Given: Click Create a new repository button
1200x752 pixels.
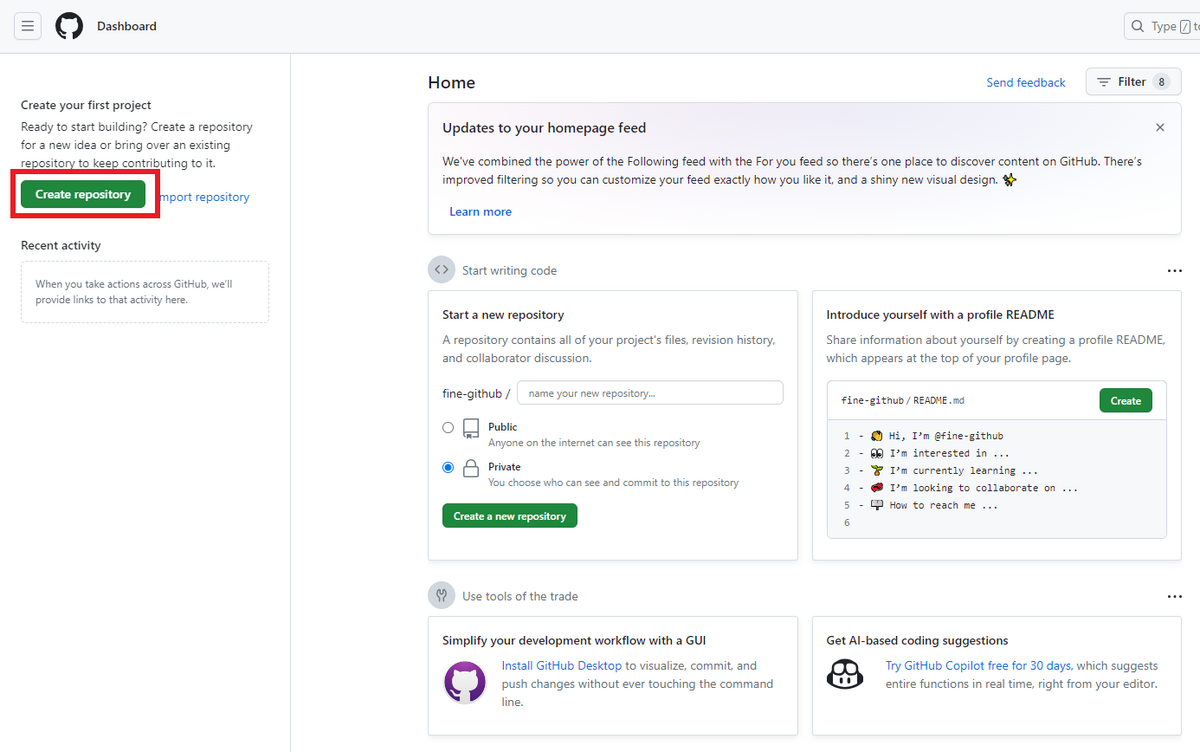Looking at the screenshot, I should pos(510,516).
